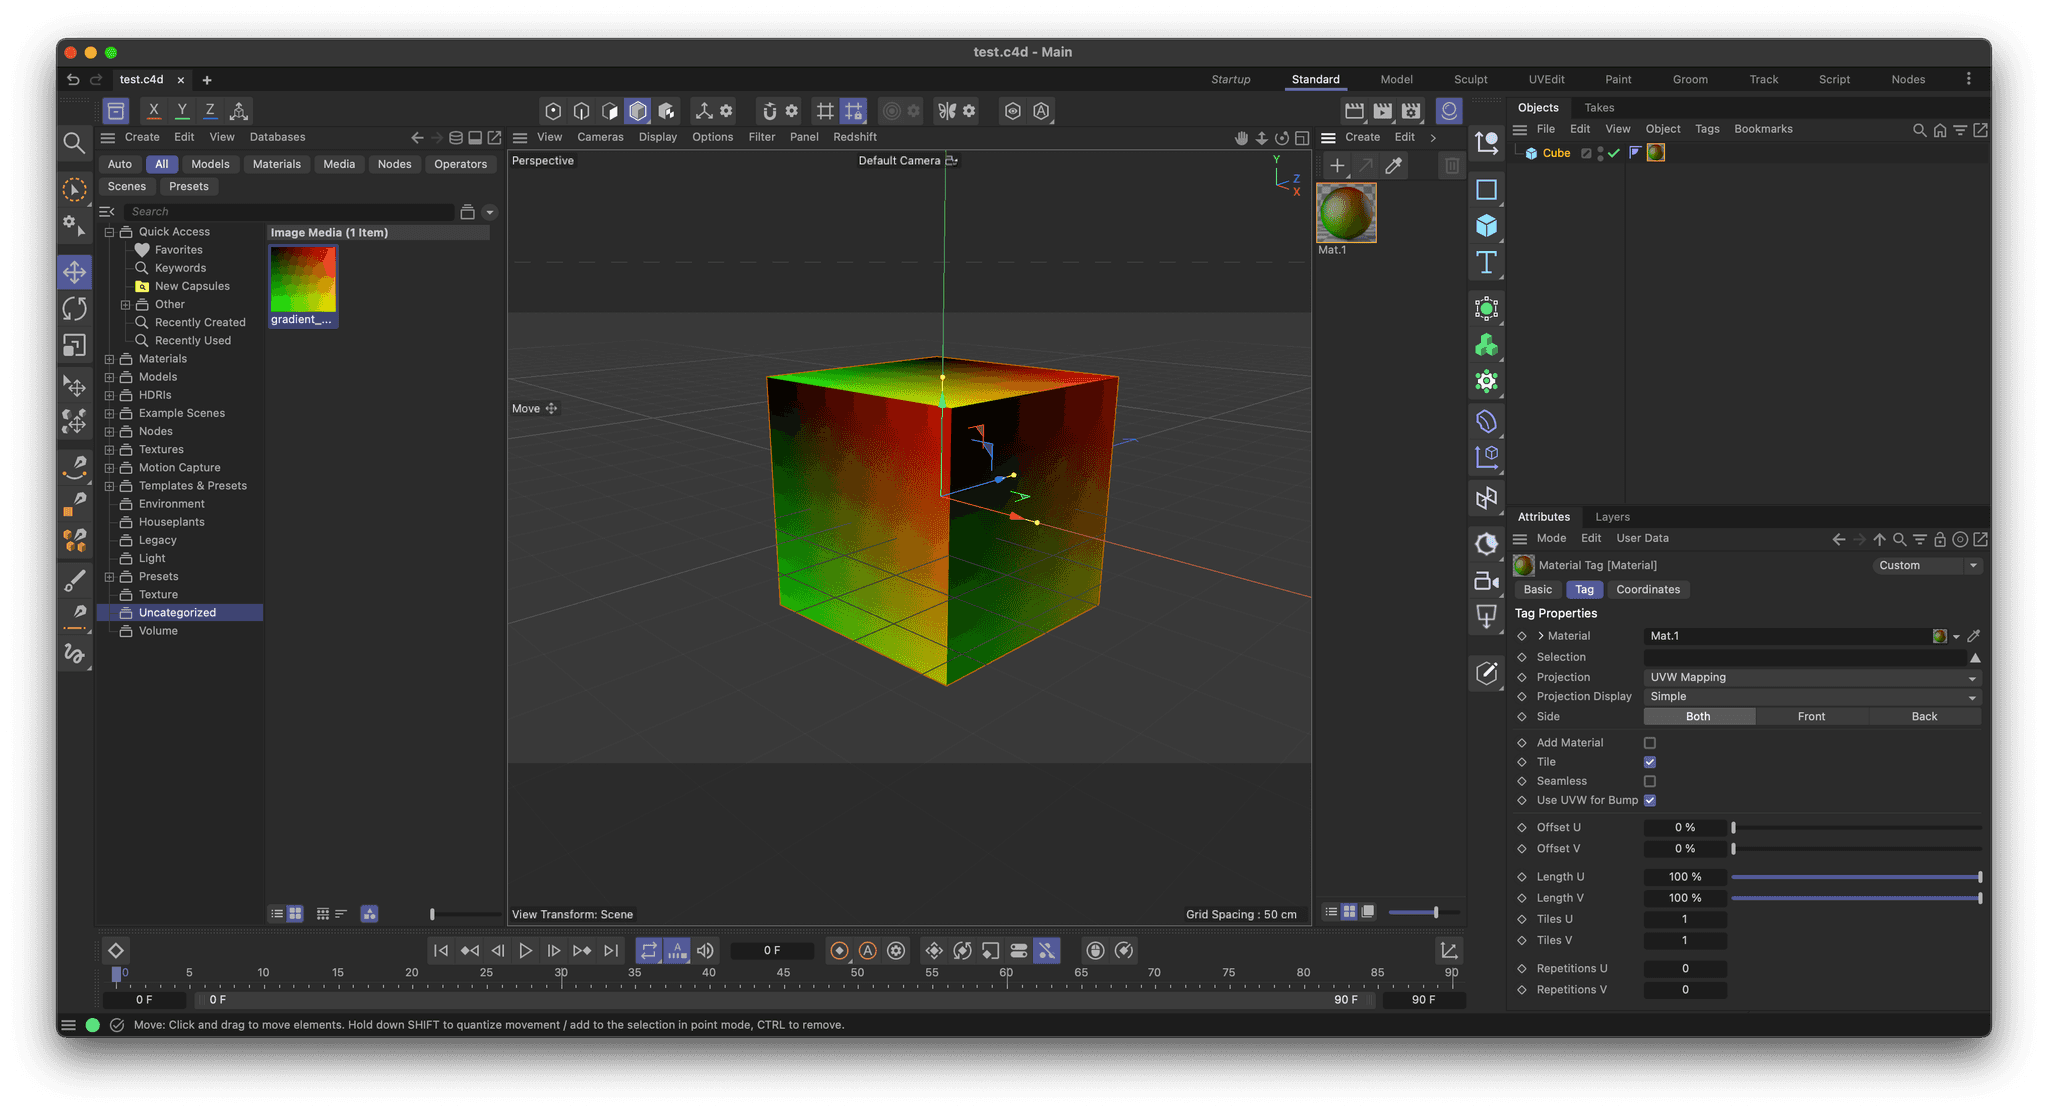Image resolution: width=2048 pixels, height=1112 pixels.
Task: Toggle Y axis lock
Action: [181, 111]
